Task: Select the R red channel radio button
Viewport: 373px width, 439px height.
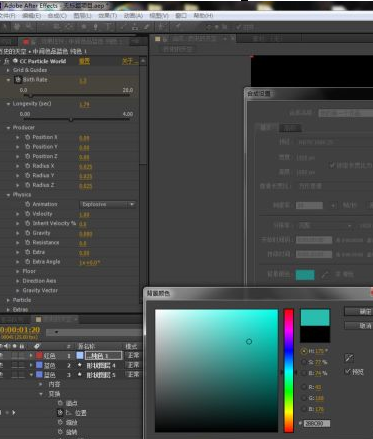Action: [x=304, y=387]
